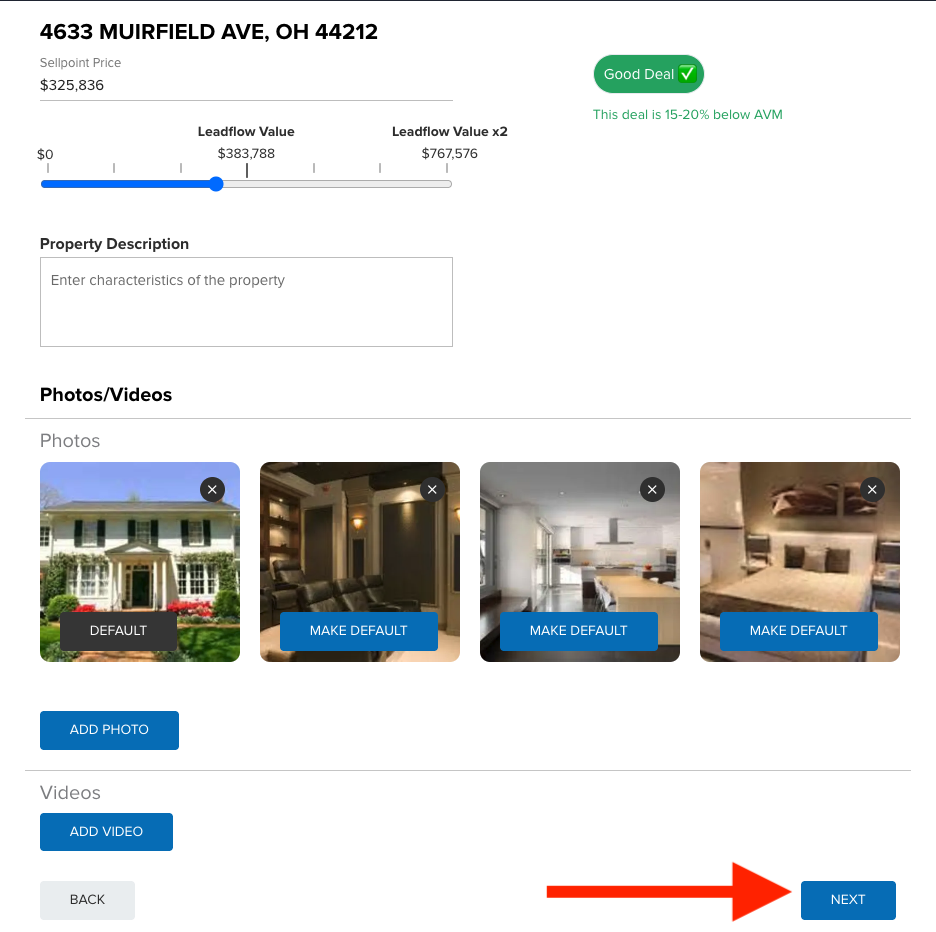Click the ADD PHOTO button

(x=109, y=730)
